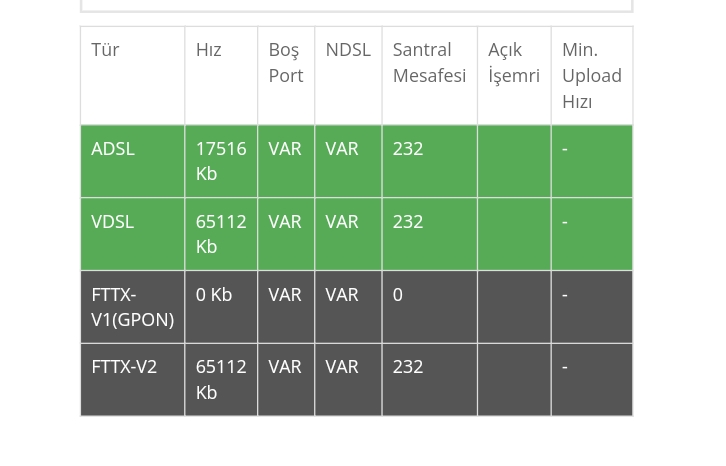Viewport: 726px width, 466px height.
Task: Click the Santral Mesafesi column header
Action: pos(429,62)
